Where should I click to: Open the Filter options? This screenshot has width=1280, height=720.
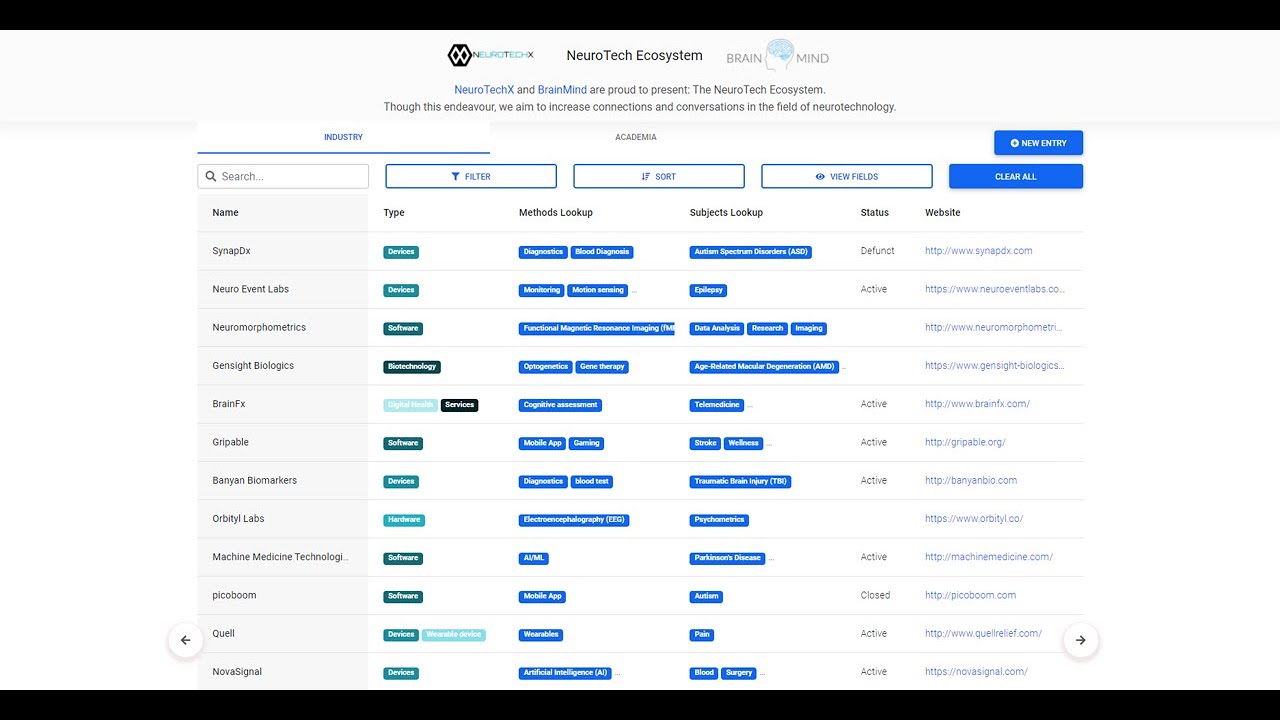(471, 176)
